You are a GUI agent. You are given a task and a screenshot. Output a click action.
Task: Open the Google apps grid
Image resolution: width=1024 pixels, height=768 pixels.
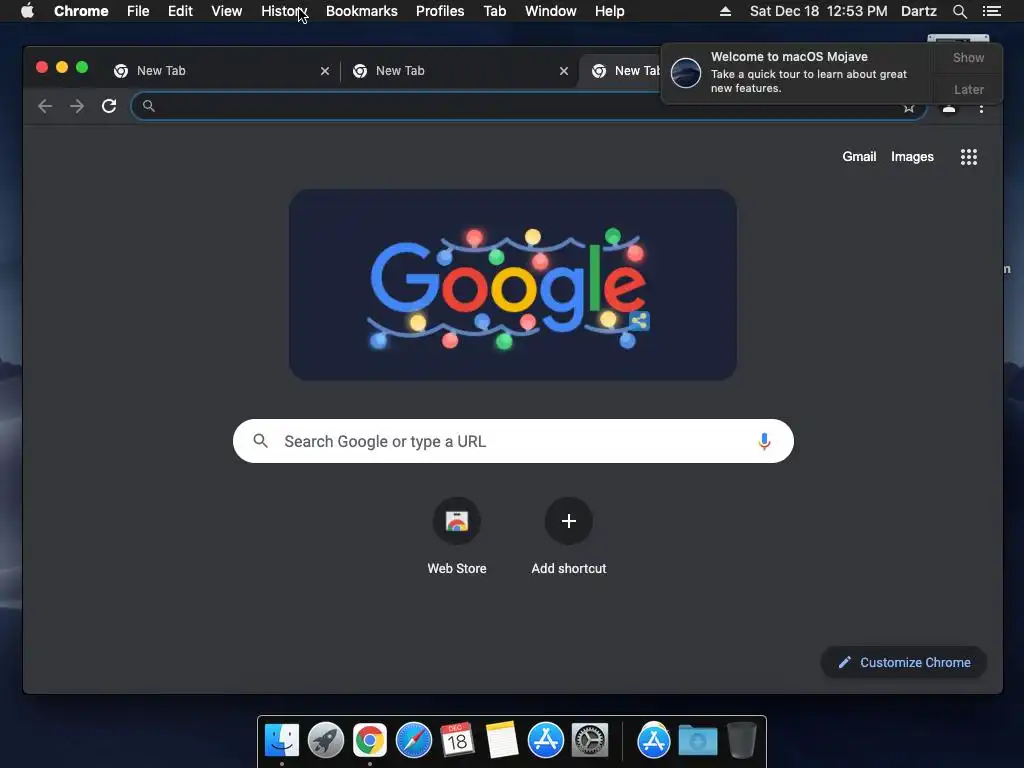tap(968, 157)
